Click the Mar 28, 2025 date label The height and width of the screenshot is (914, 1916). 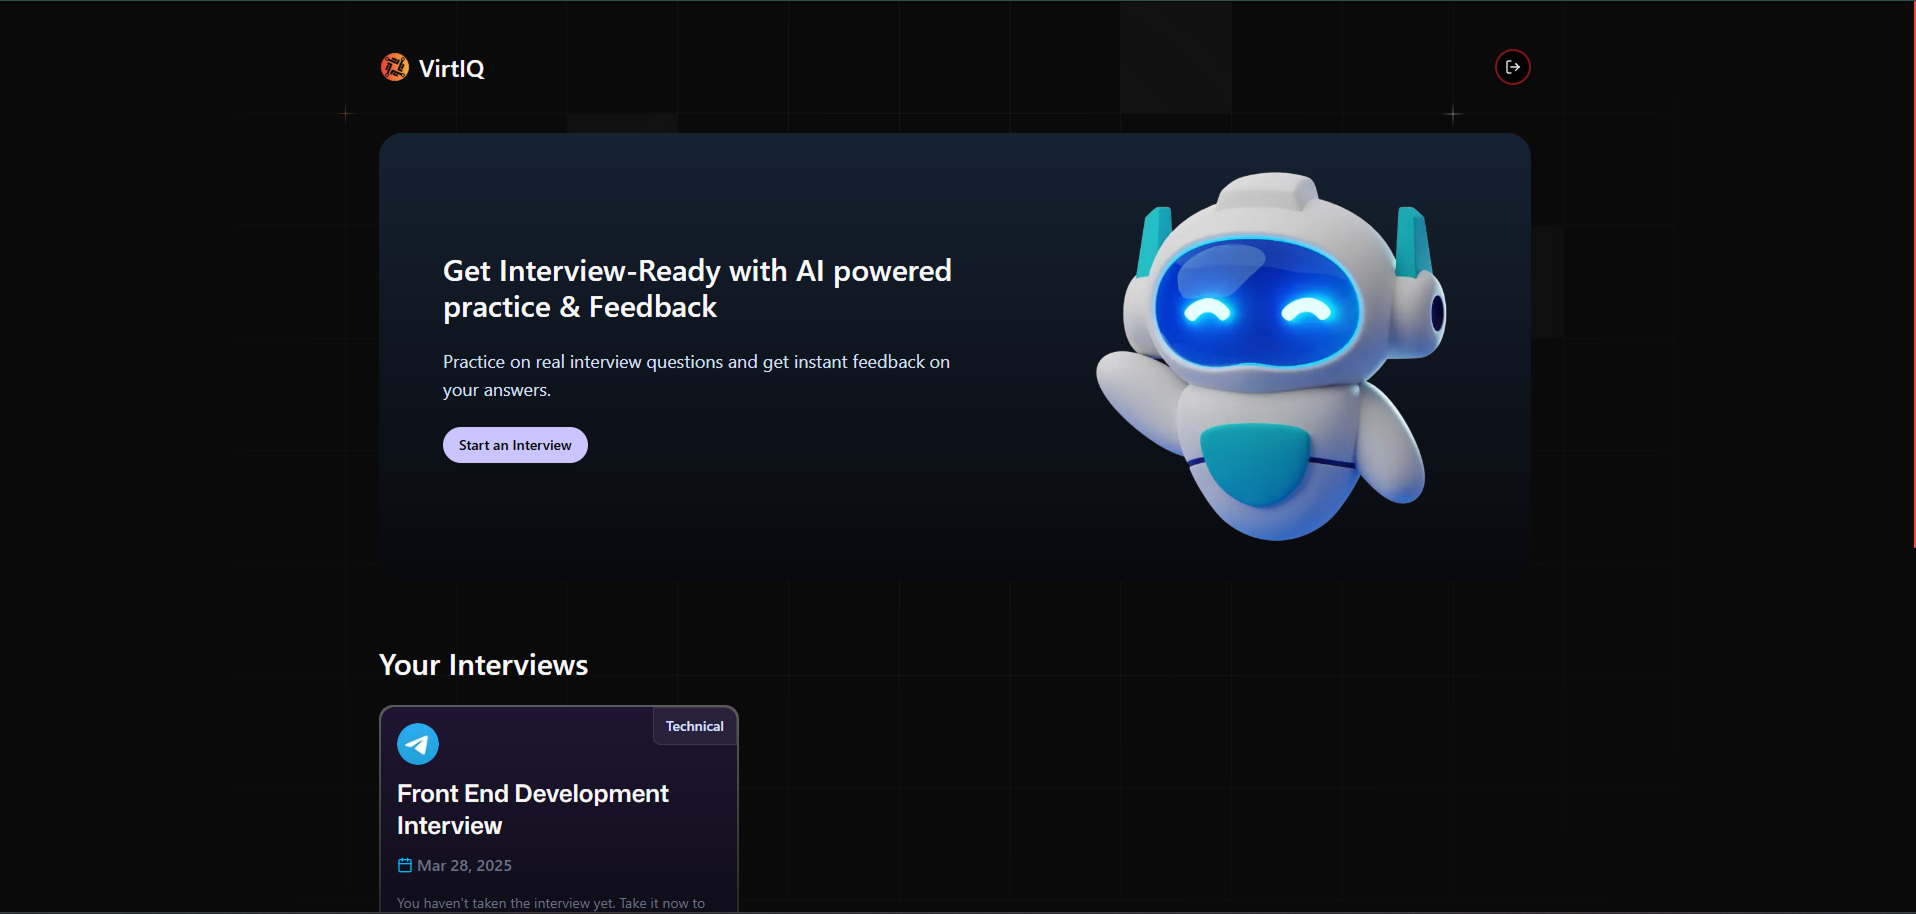point(464,865)
